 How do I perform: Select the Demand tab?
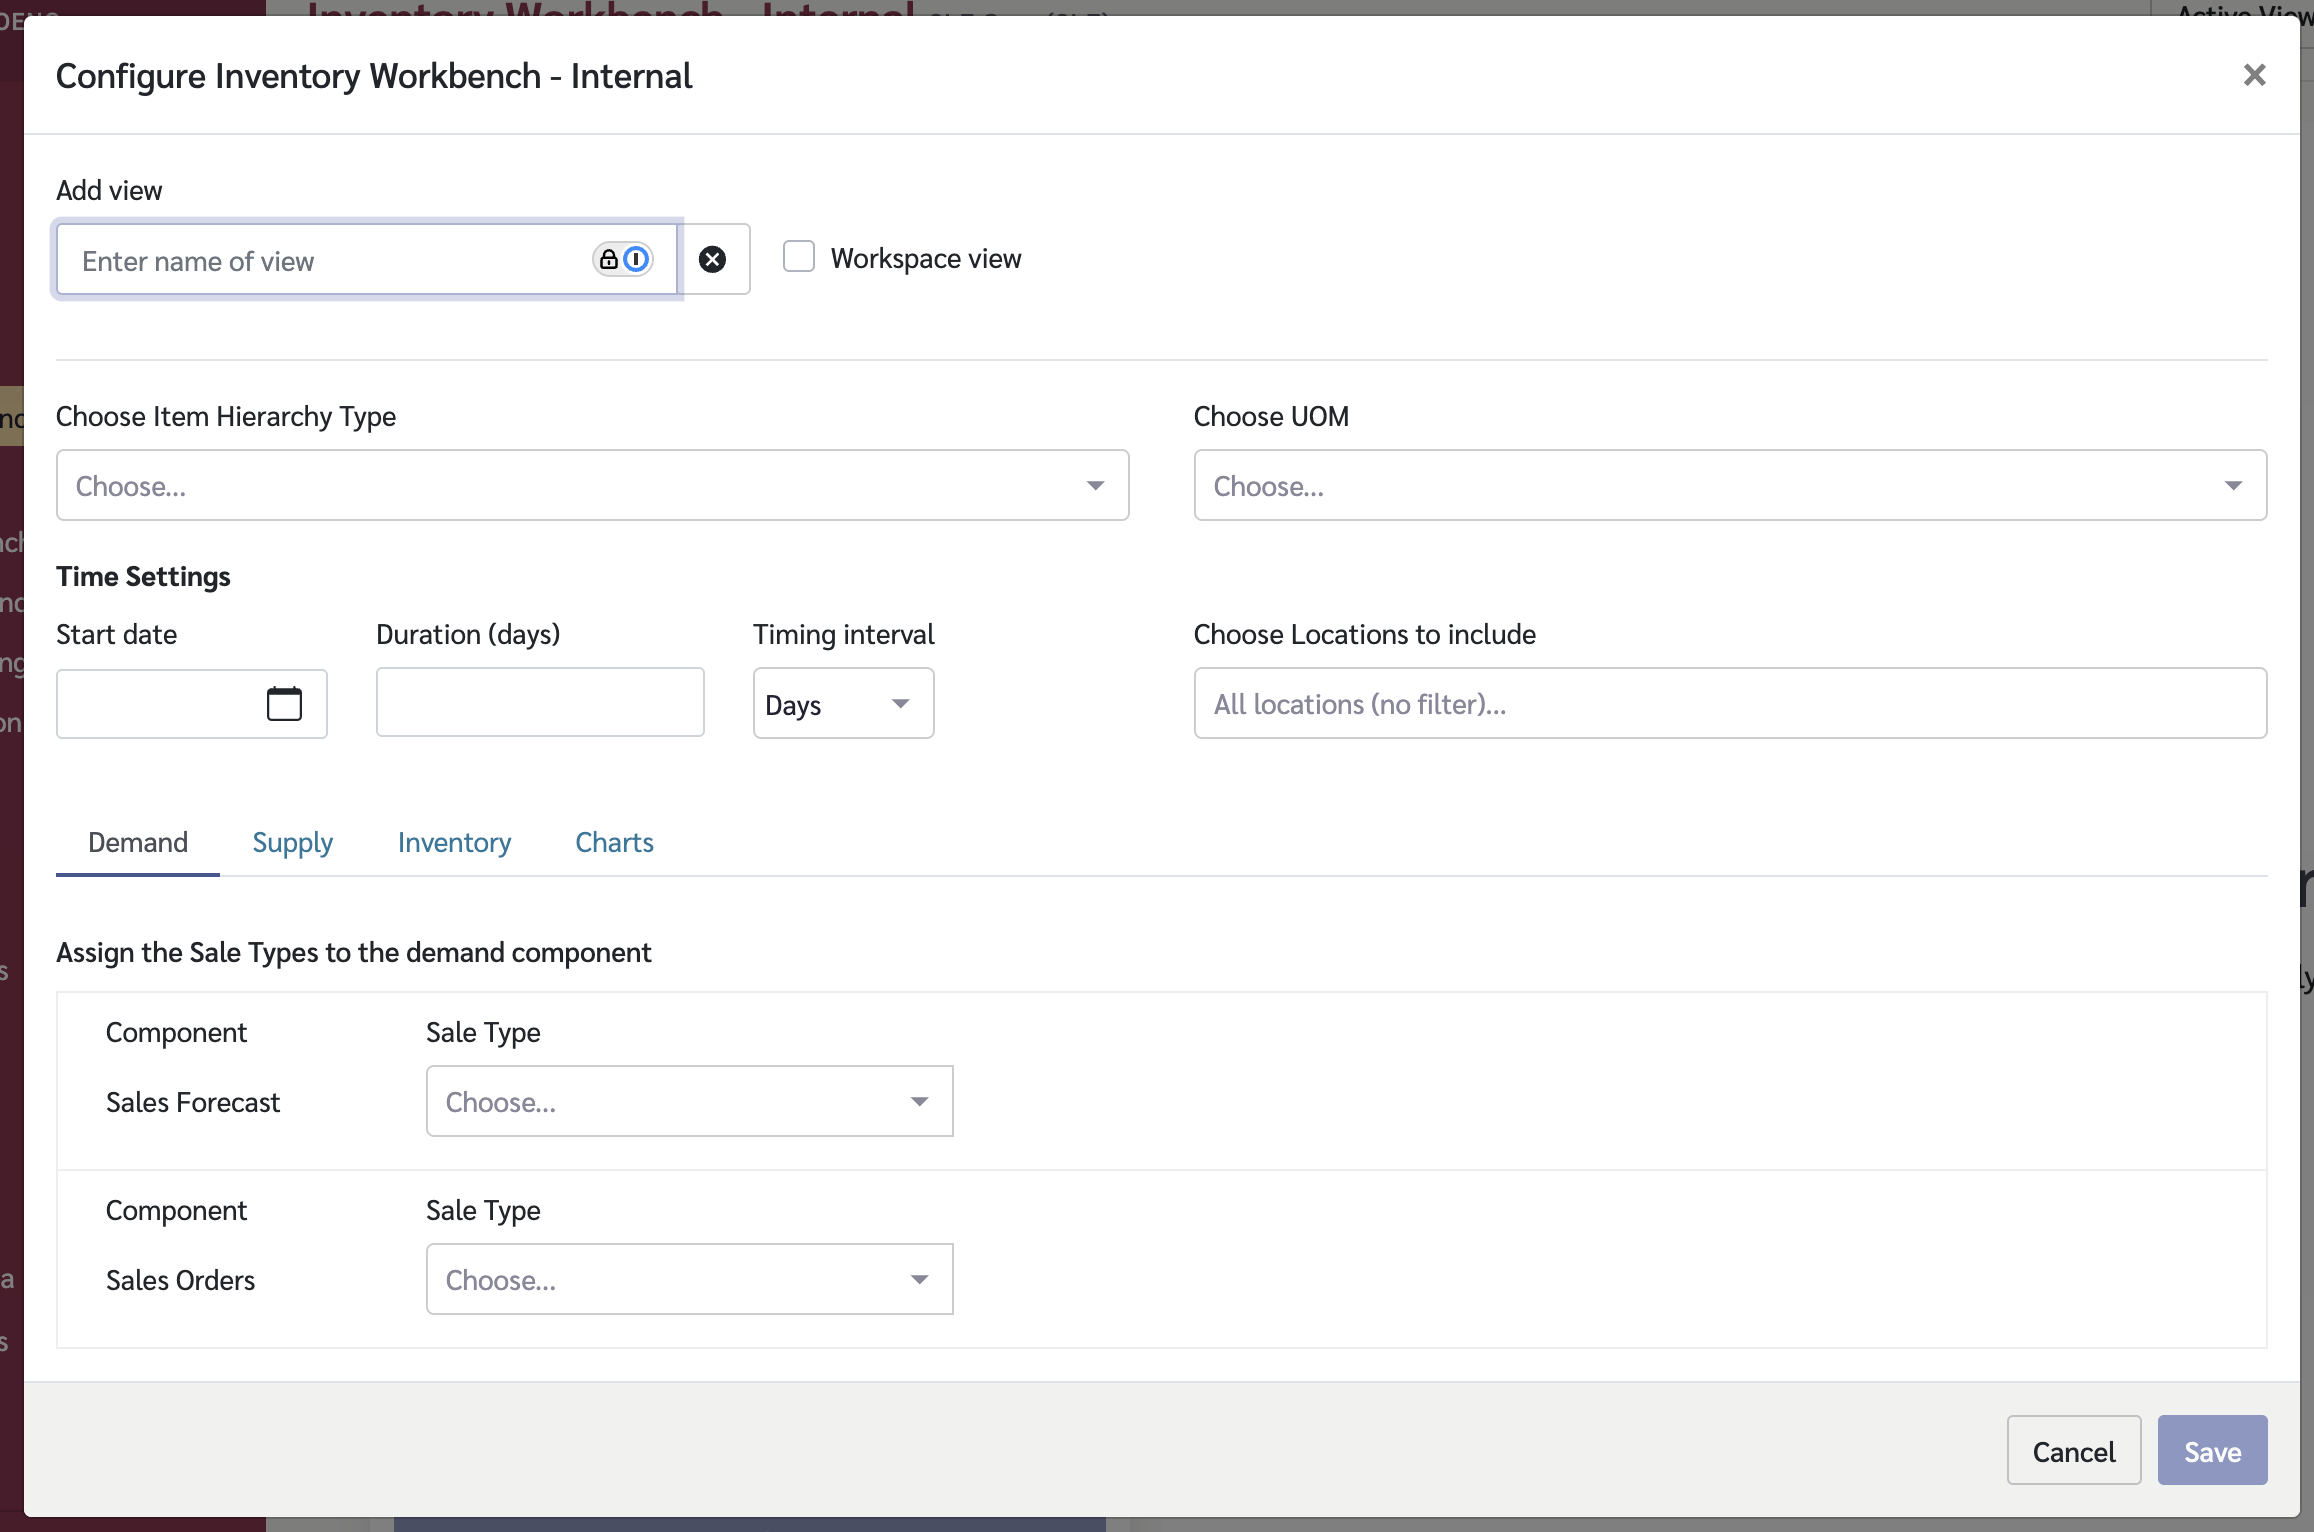tap(138, 843)
